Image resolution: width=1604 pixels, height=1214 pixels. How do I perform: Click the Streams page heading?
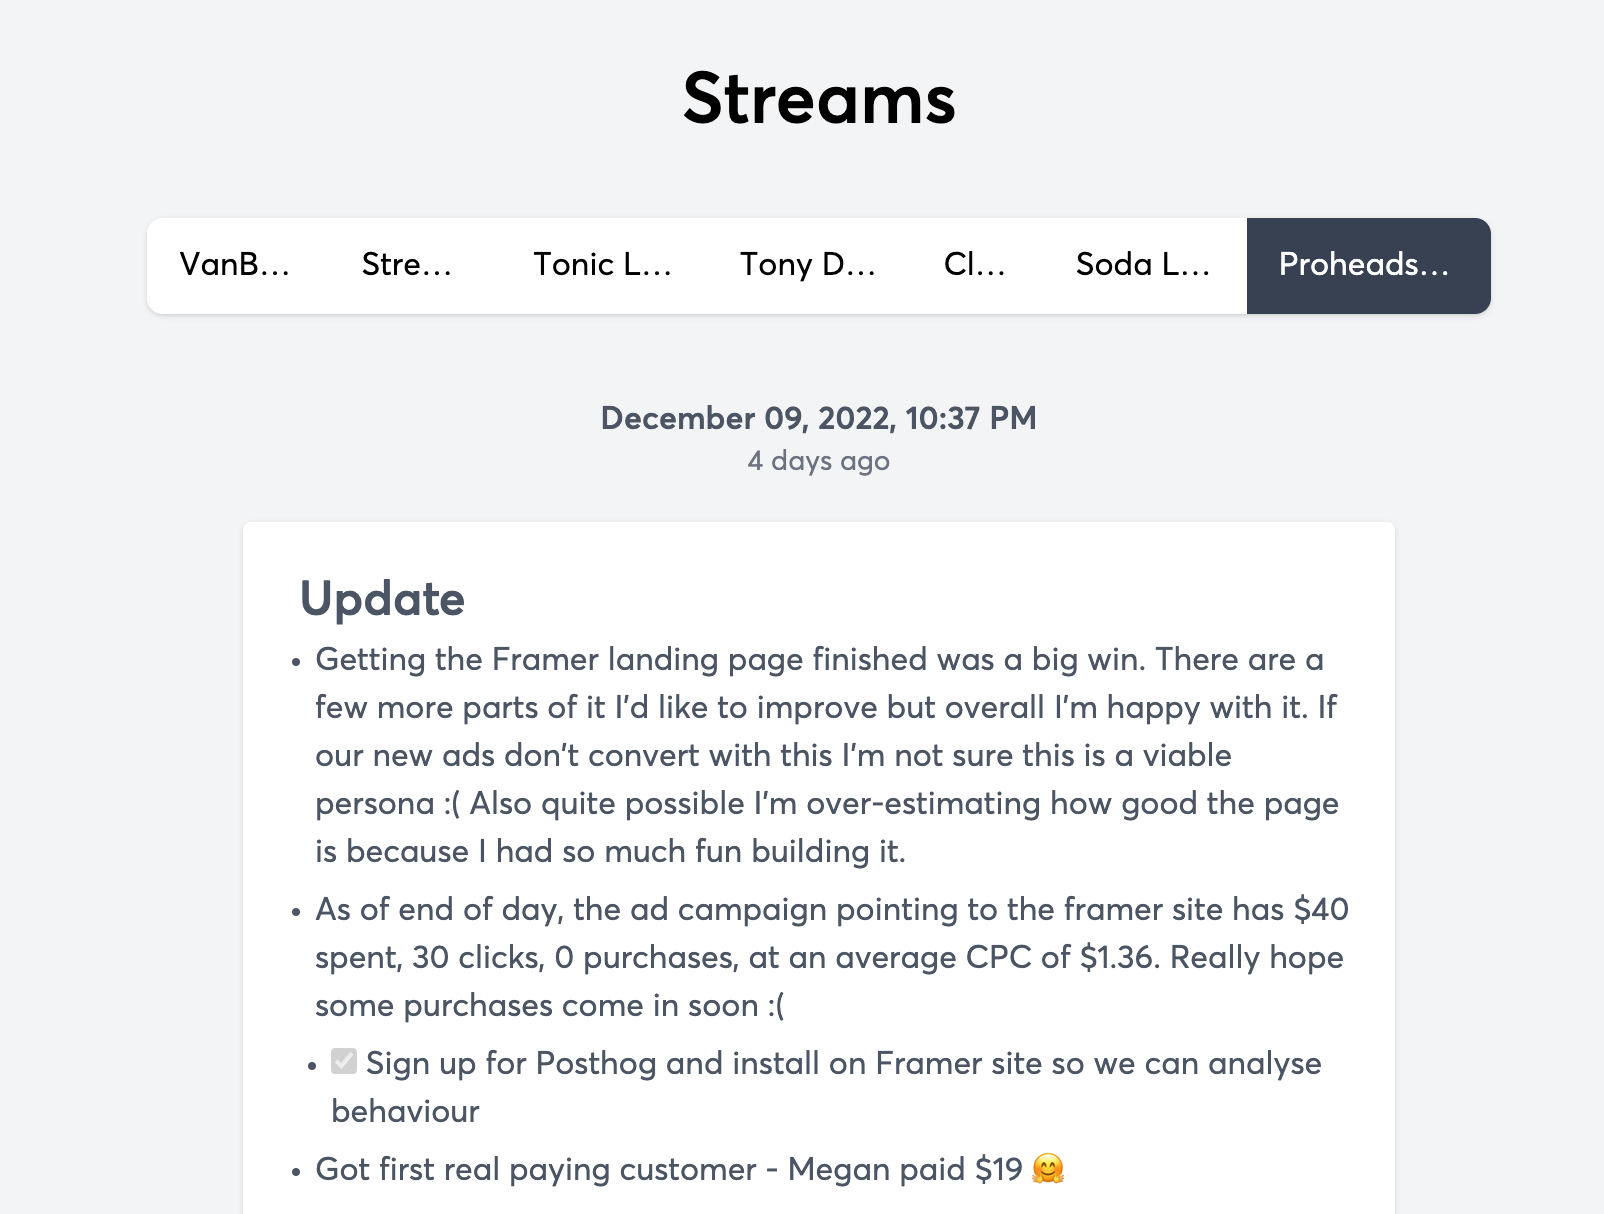point(819,99)
